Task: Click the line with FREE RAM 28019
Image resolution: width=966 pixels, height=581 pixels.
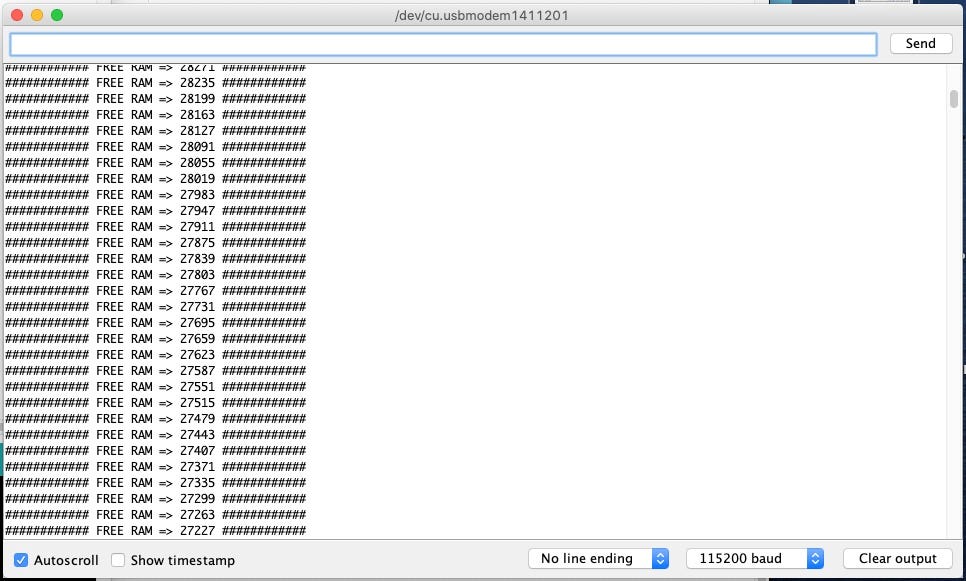Action: click(x=155, y=179)
